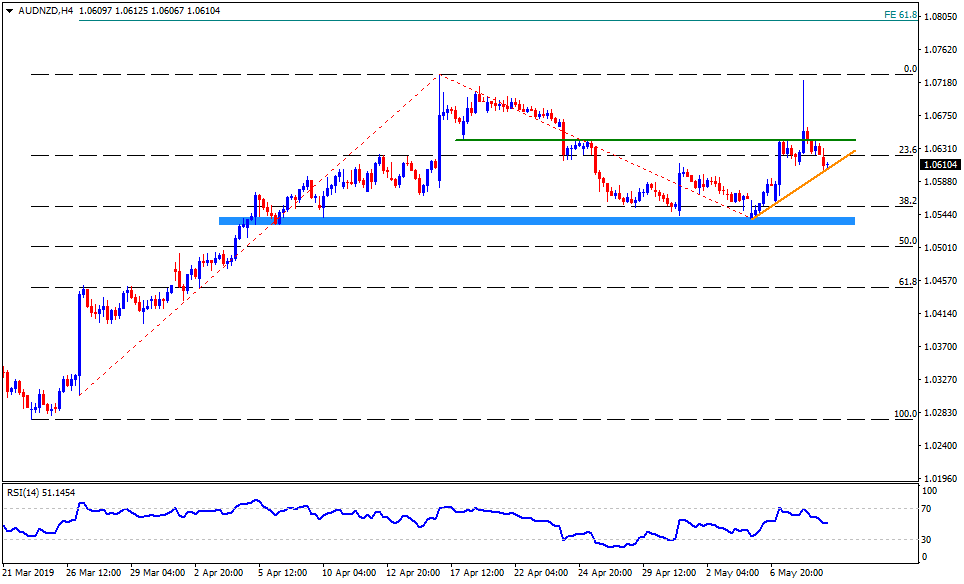Click the current price label 1.06104
Image resolution: width=964 pixels, height=584 pixels.
[x=941, y=165]
